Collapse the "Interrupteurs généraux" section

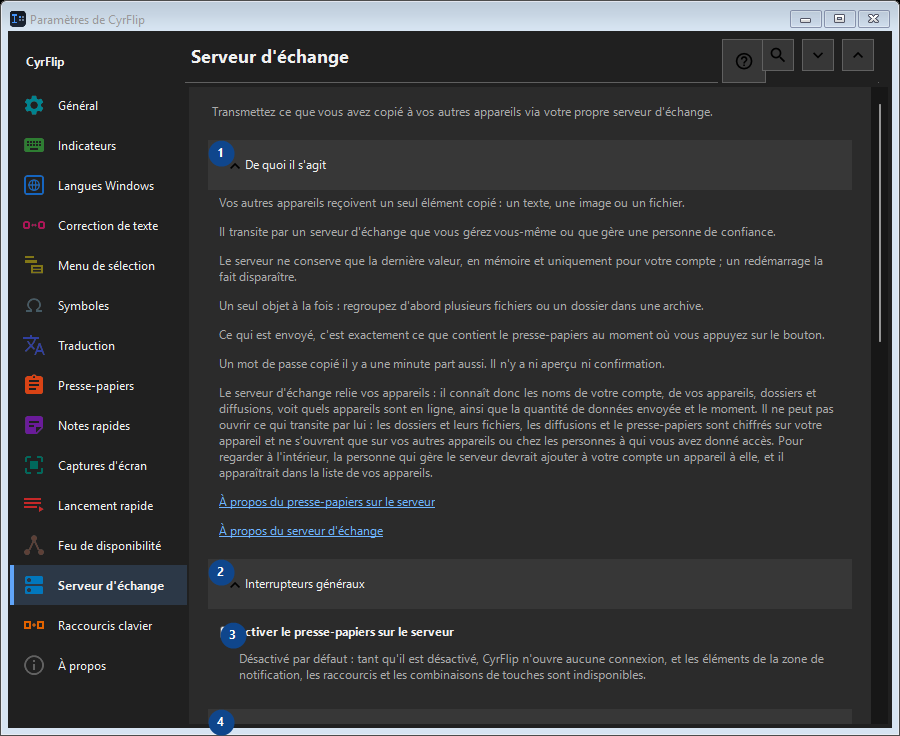click(x=529, y=584)
